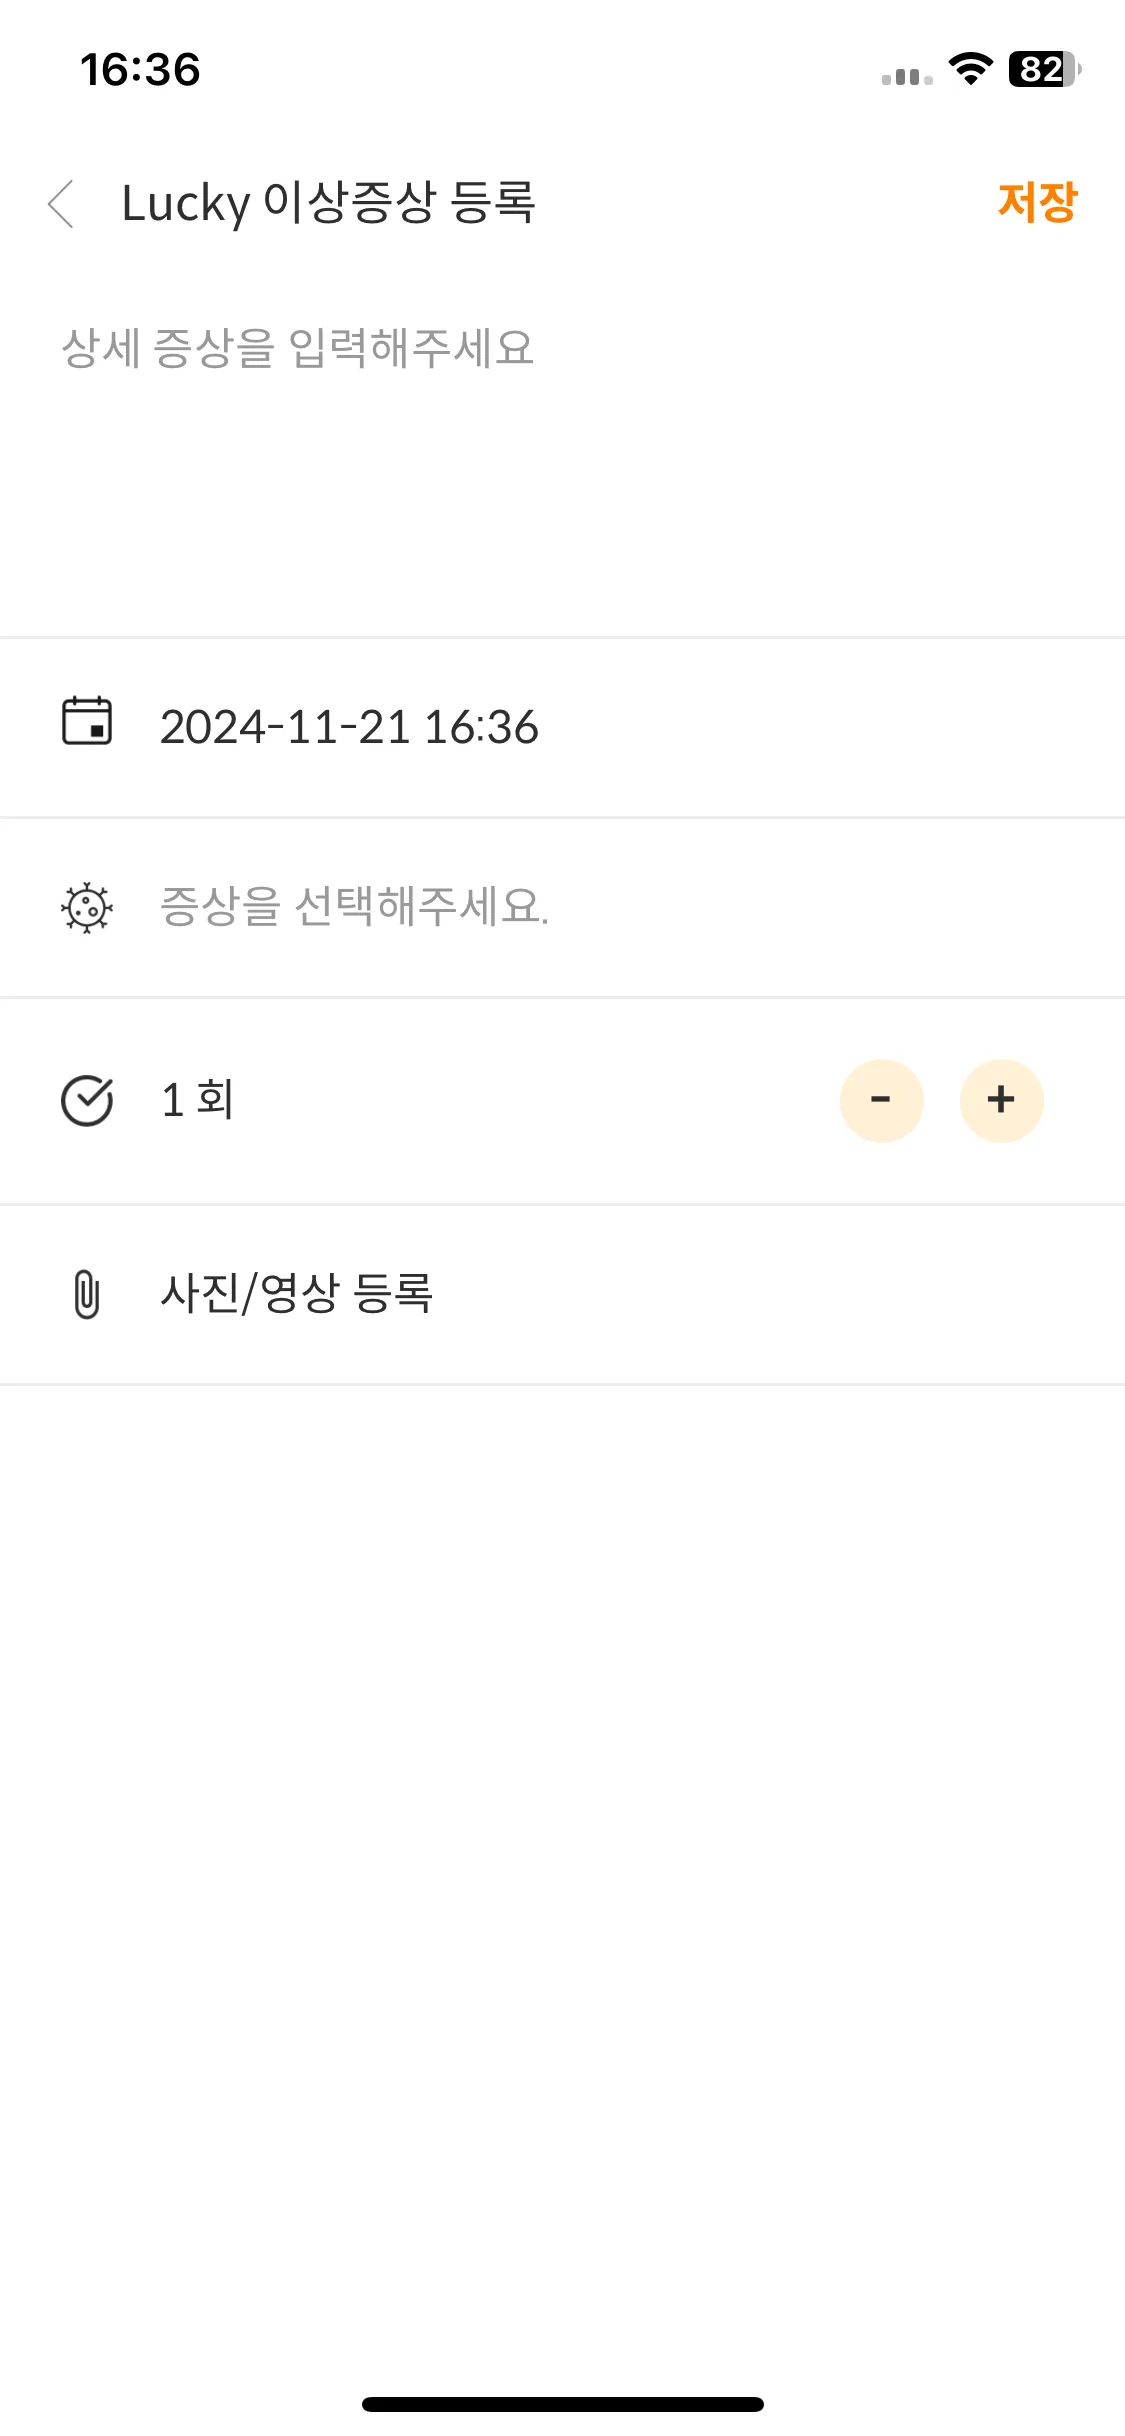Tap the home indicator bar
This screenshot has width=1125, height=2436.
pos(563,2403)
